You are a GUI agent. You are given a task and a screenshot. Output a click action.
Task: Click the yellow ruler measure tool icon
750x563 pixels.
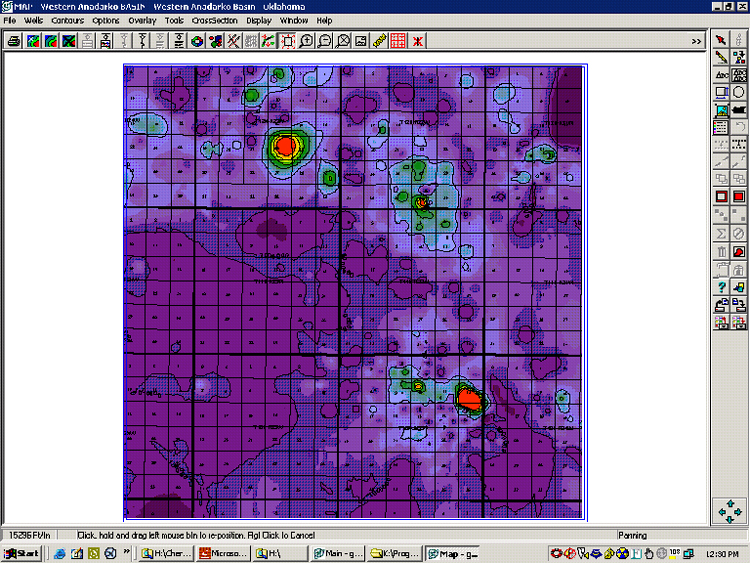pyautogui.click(x=379, y=41)
